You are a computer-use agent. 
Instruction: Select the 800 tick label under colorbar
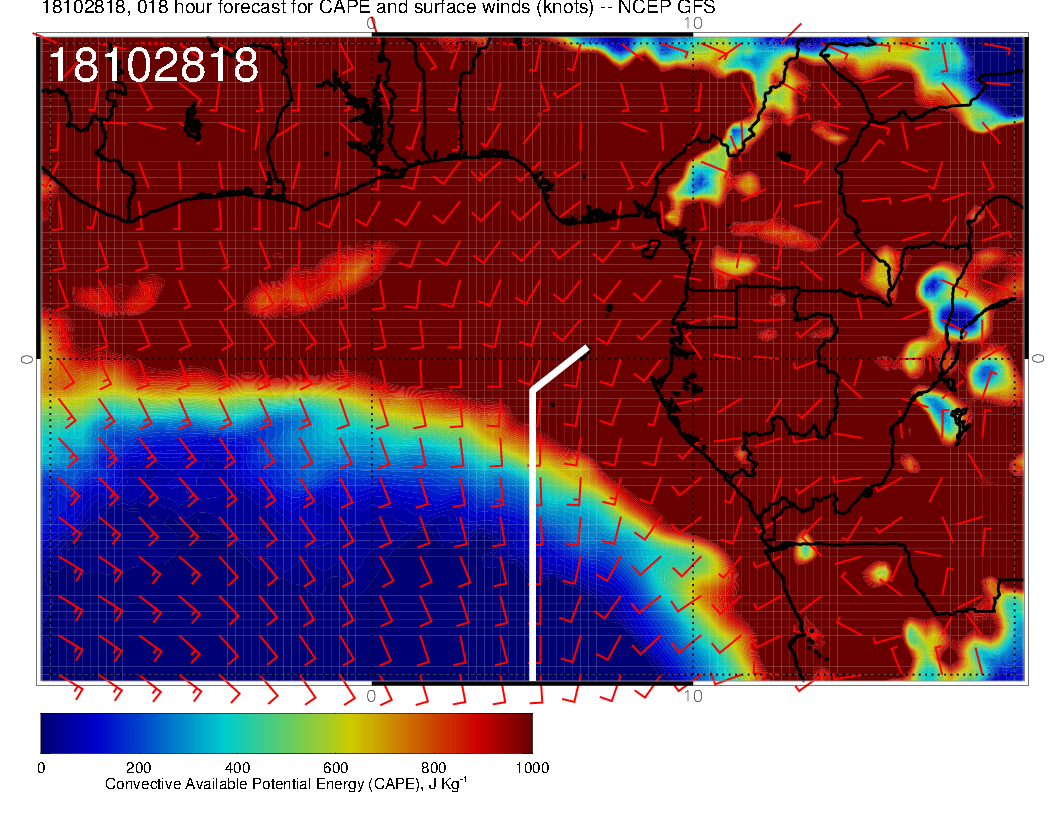[x=433, y=768]
